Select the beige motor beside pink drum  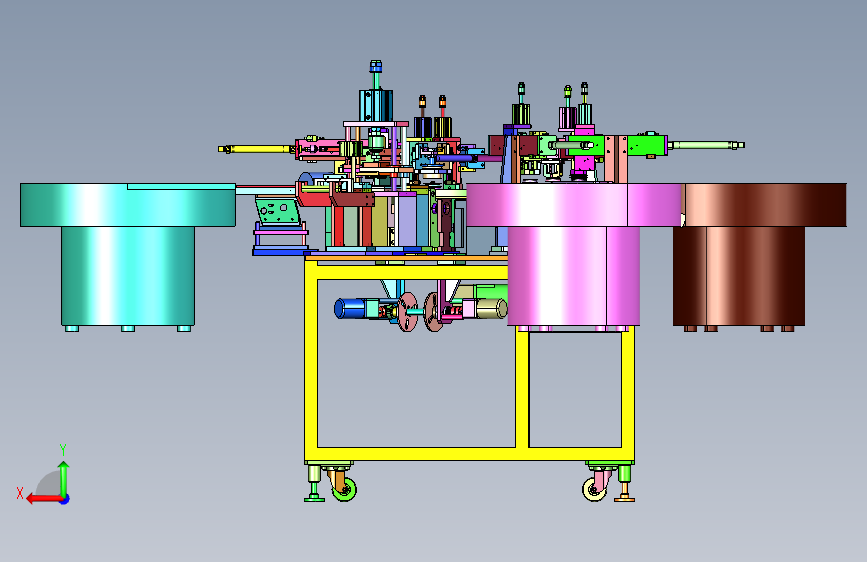[x=491, y=308]
